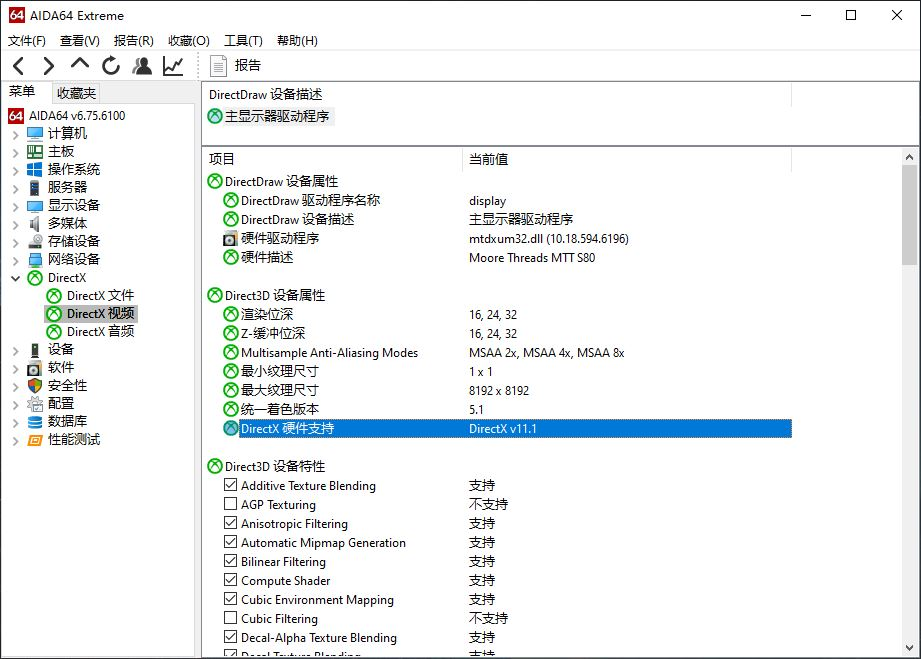Select the 主板 motherboard icon
The height and width of the screenshot is (659, 921).
click(x=35, y=152)
